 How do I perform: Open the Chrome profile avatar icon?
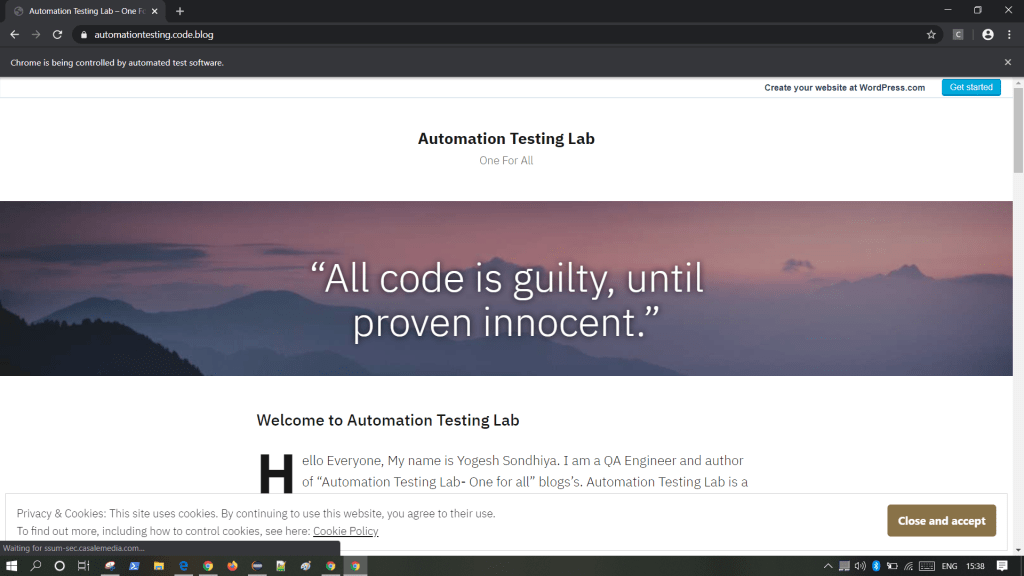988,34
